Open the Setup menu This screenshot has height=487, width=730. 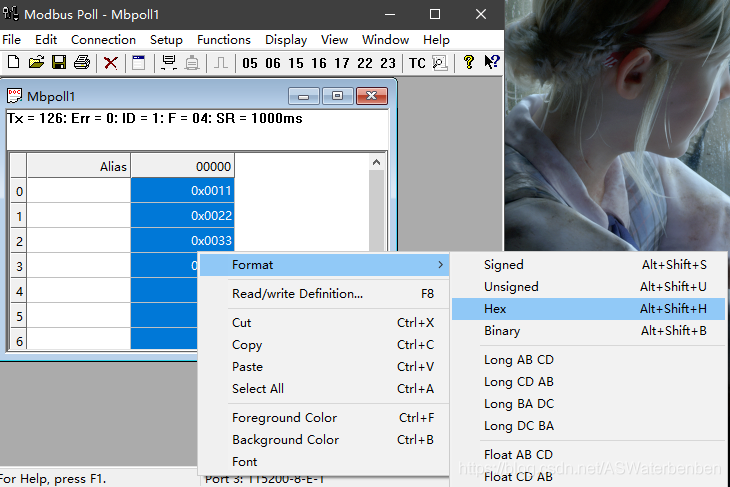[166, 40]
